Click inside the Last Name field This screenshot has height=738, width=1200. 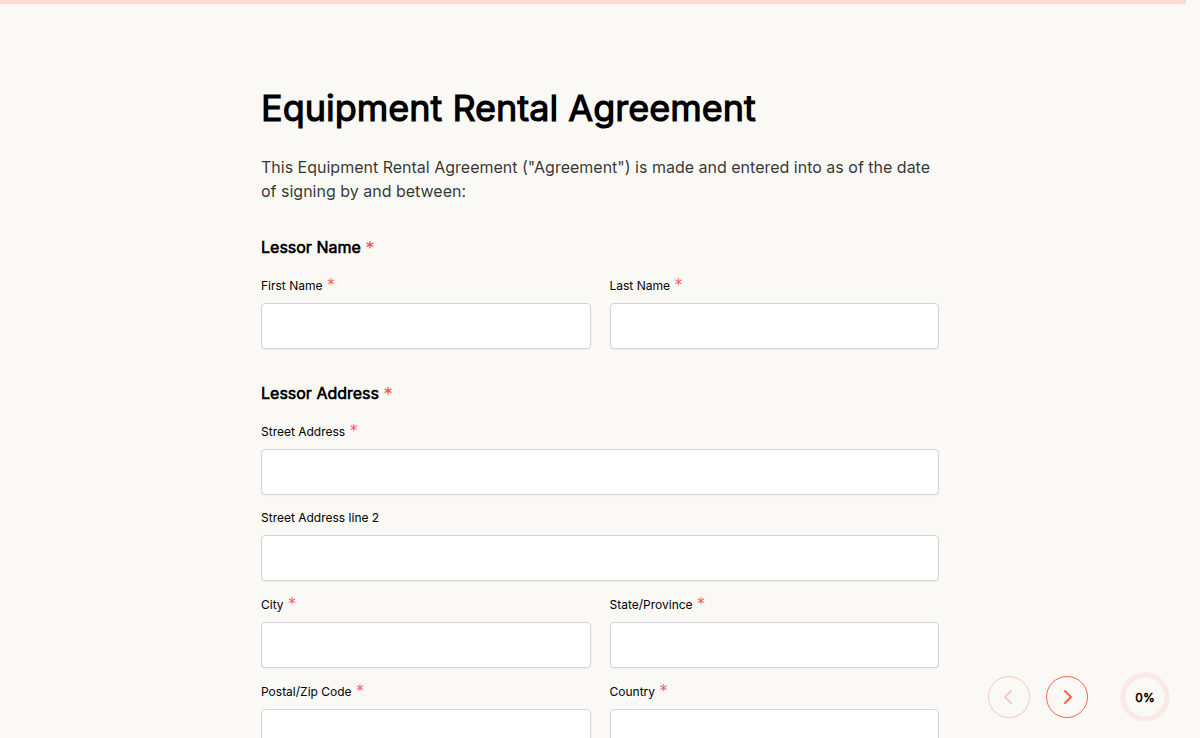(773, 326)
